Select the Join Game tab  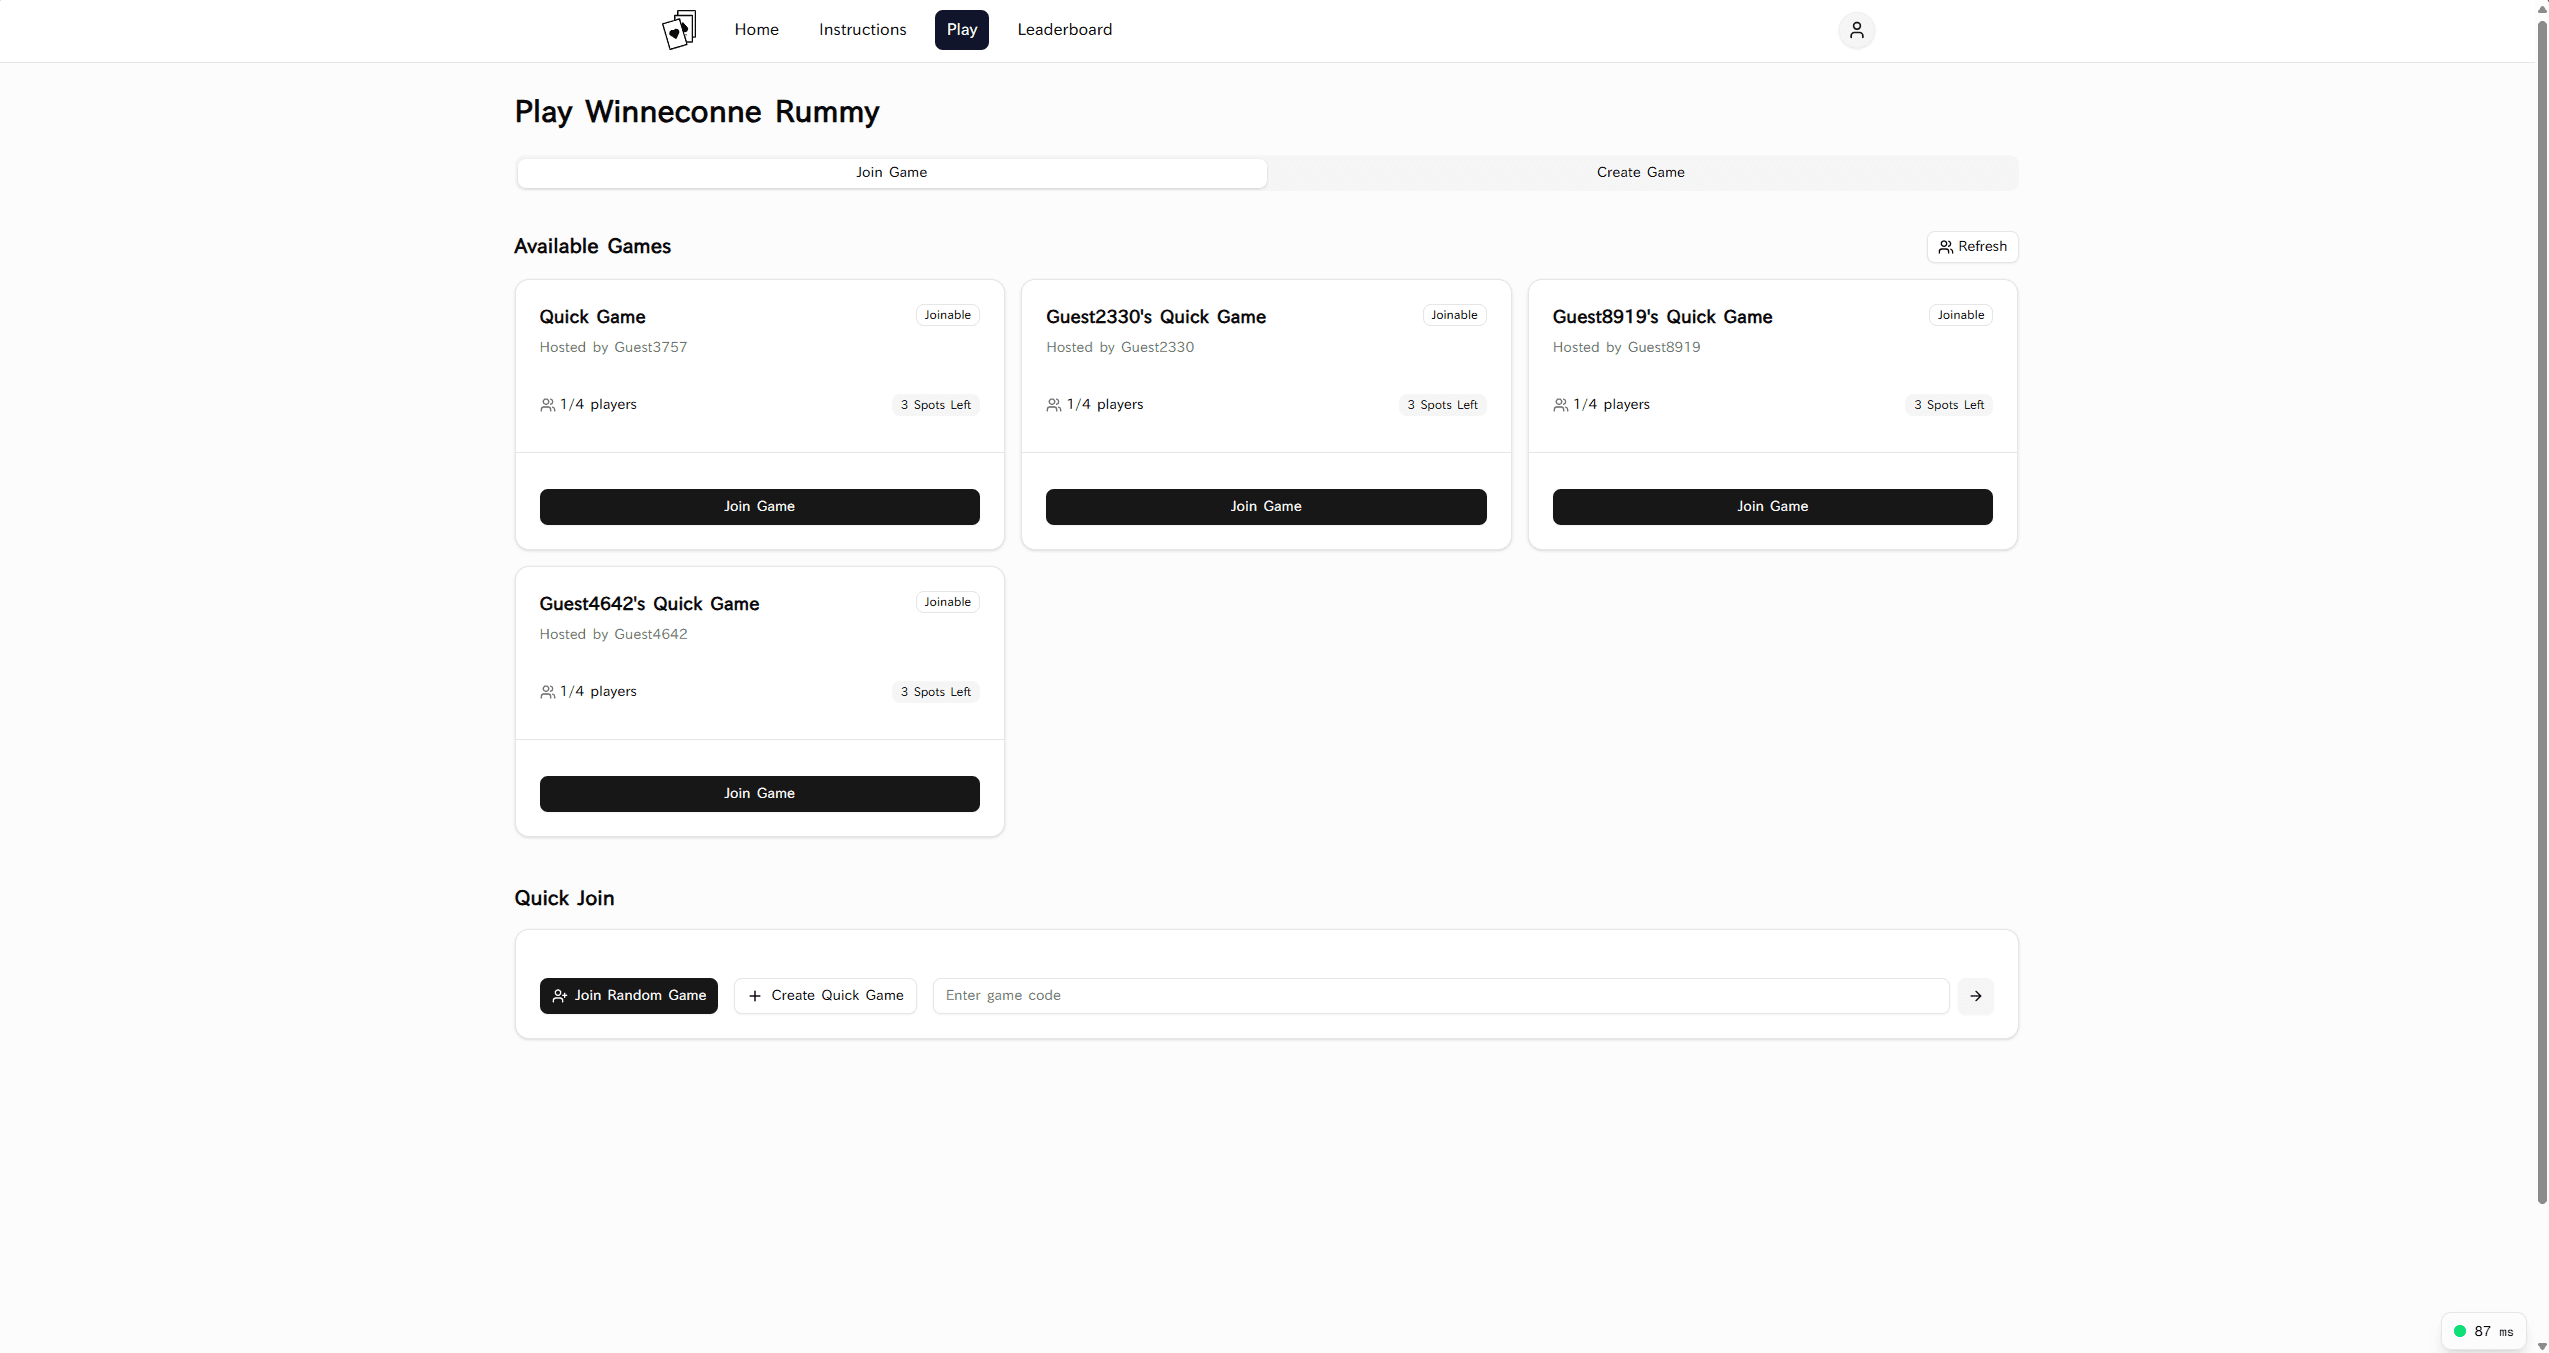pyautogui.click(x=891, y=172)
